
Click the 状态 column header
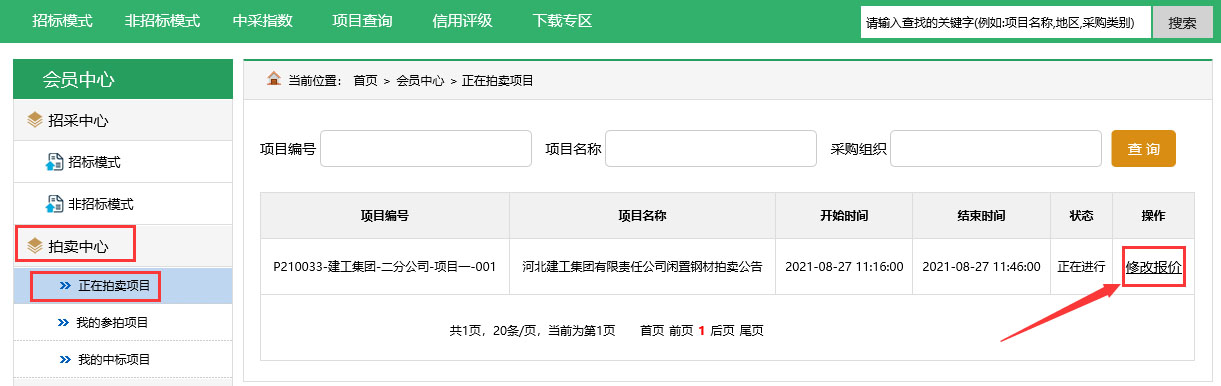coord(1081,215)
